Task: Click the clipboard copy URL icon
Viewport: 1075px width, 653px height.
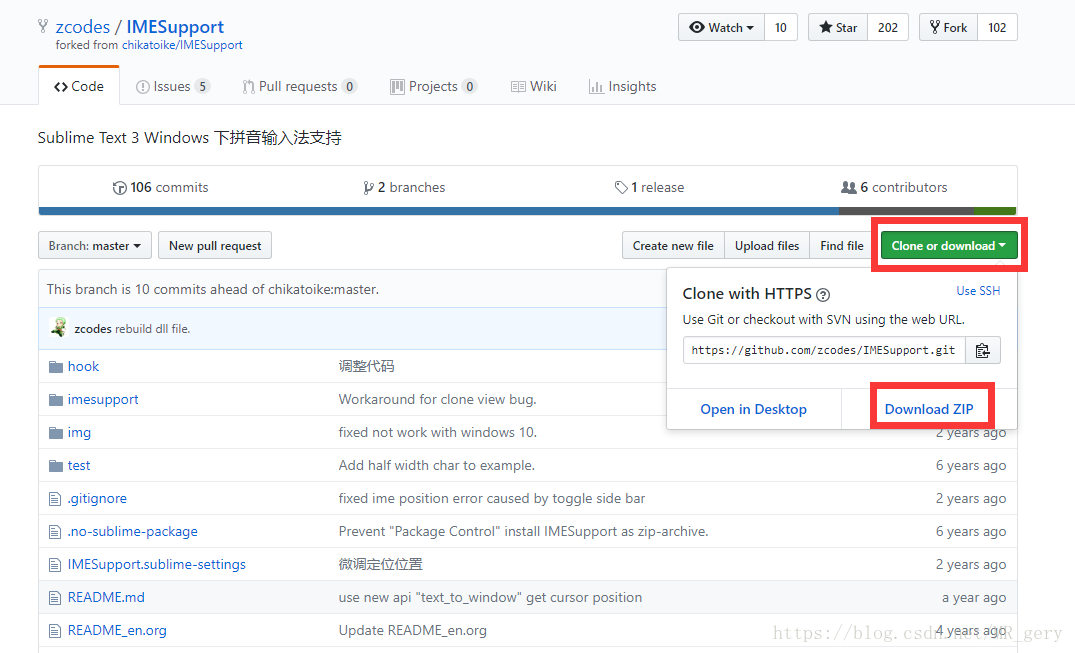Action: point(982,351)
